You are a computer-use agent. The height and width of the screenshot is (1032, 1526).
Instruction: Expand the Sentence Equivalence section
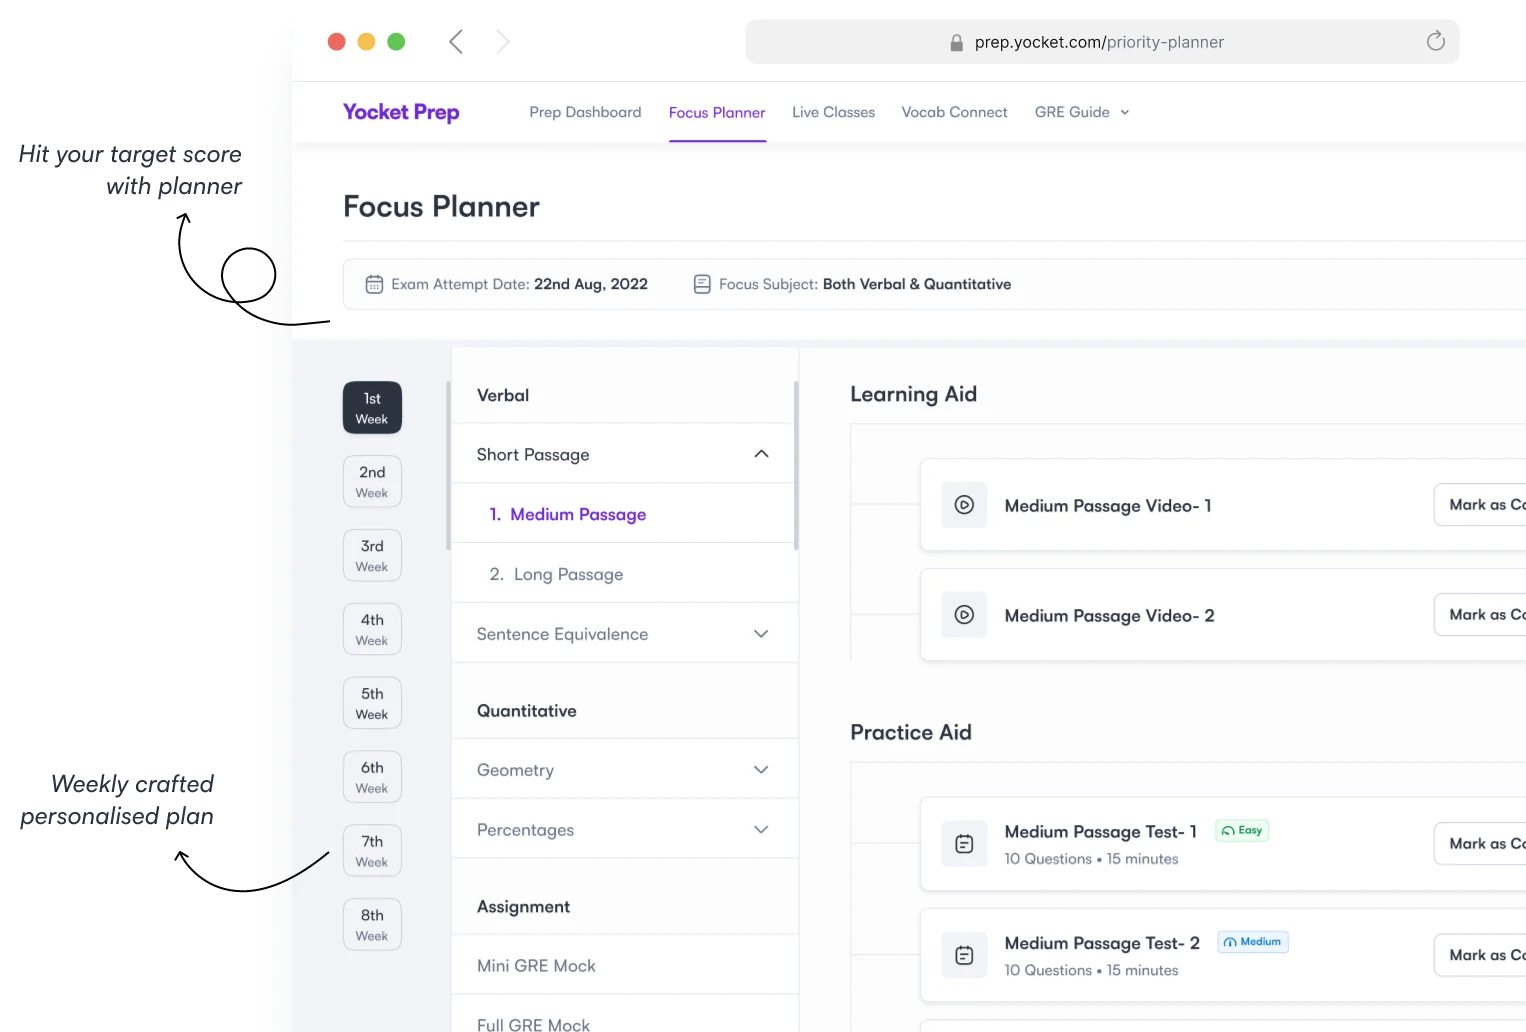click(761, 634)
